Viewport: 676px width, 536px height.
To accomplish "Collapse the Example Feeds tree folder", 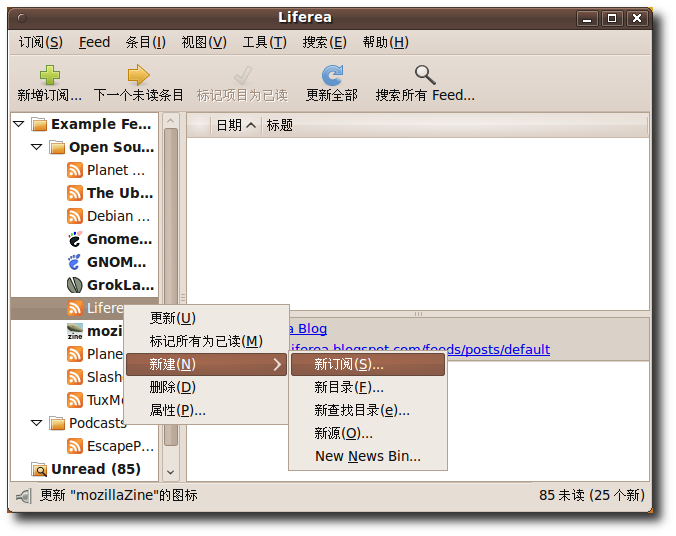I will click(19, 124).
